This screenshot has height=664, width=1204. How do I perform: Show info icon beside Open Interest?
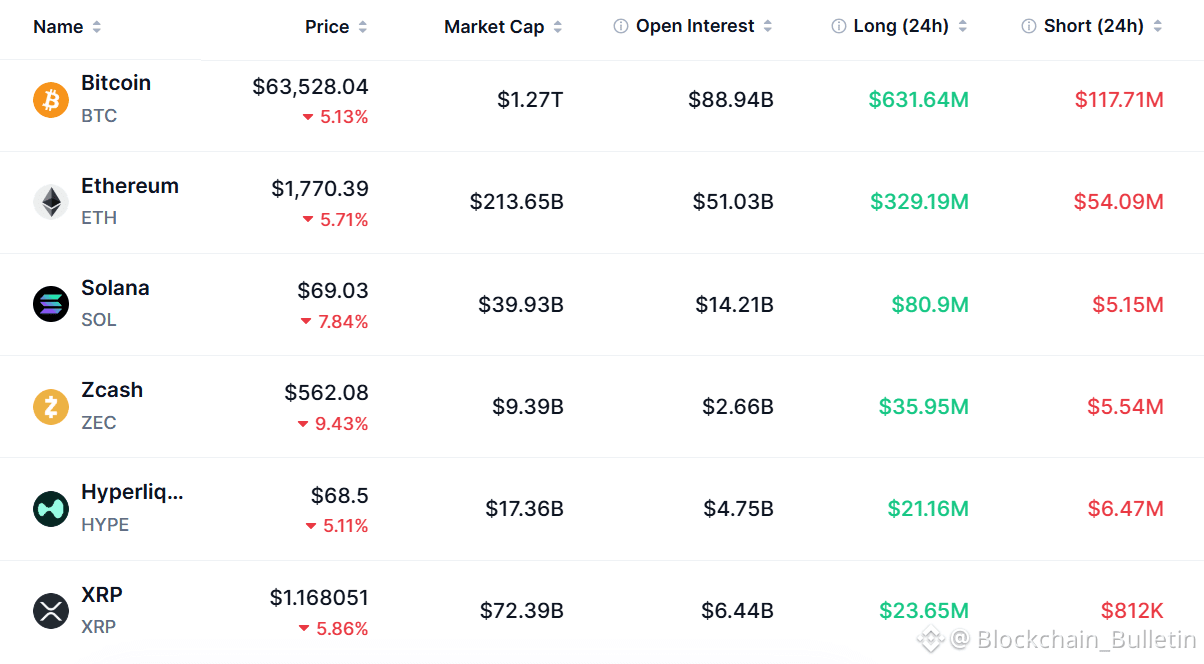click(x=621, y=27)
